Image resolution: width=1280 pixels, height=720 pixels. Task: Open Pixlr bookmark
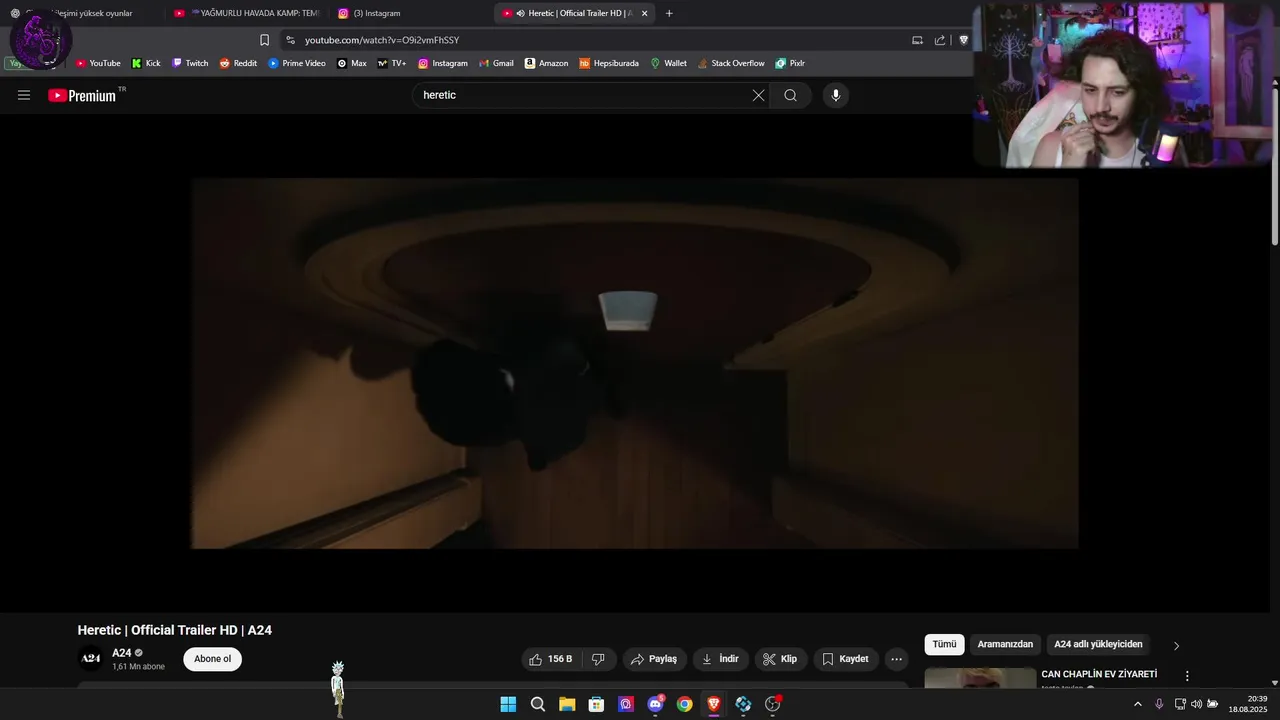[x=790, y=63]
